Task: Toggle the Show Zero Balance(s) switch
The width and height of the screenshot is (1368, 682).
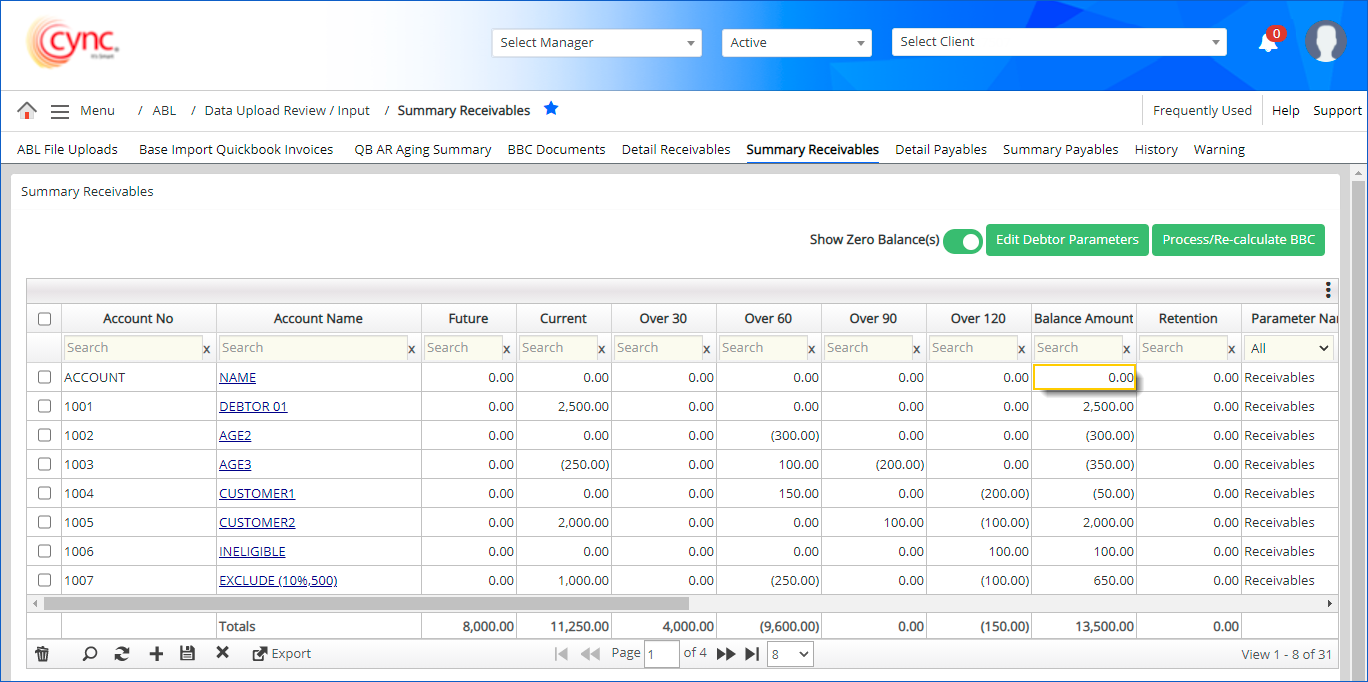Action: click(963, 241)
